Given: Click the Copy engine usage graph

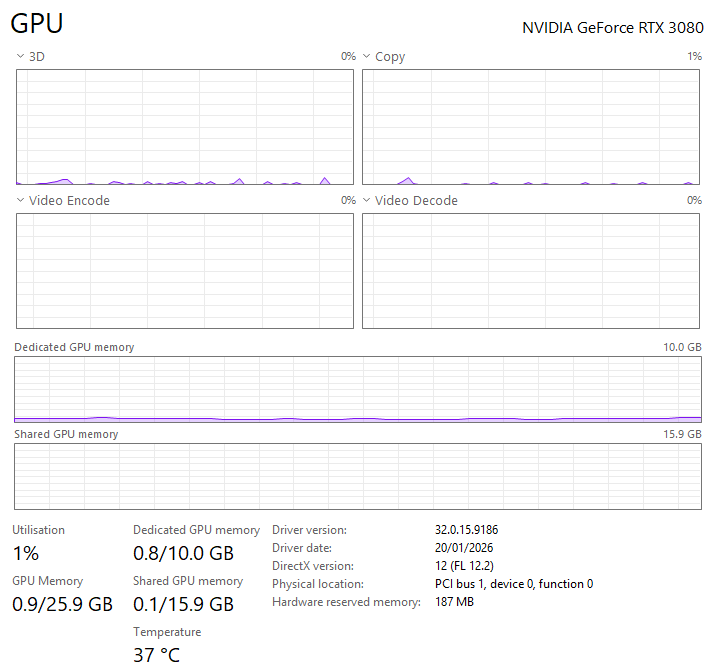Looking at the screenshot, I should (531, 127).
